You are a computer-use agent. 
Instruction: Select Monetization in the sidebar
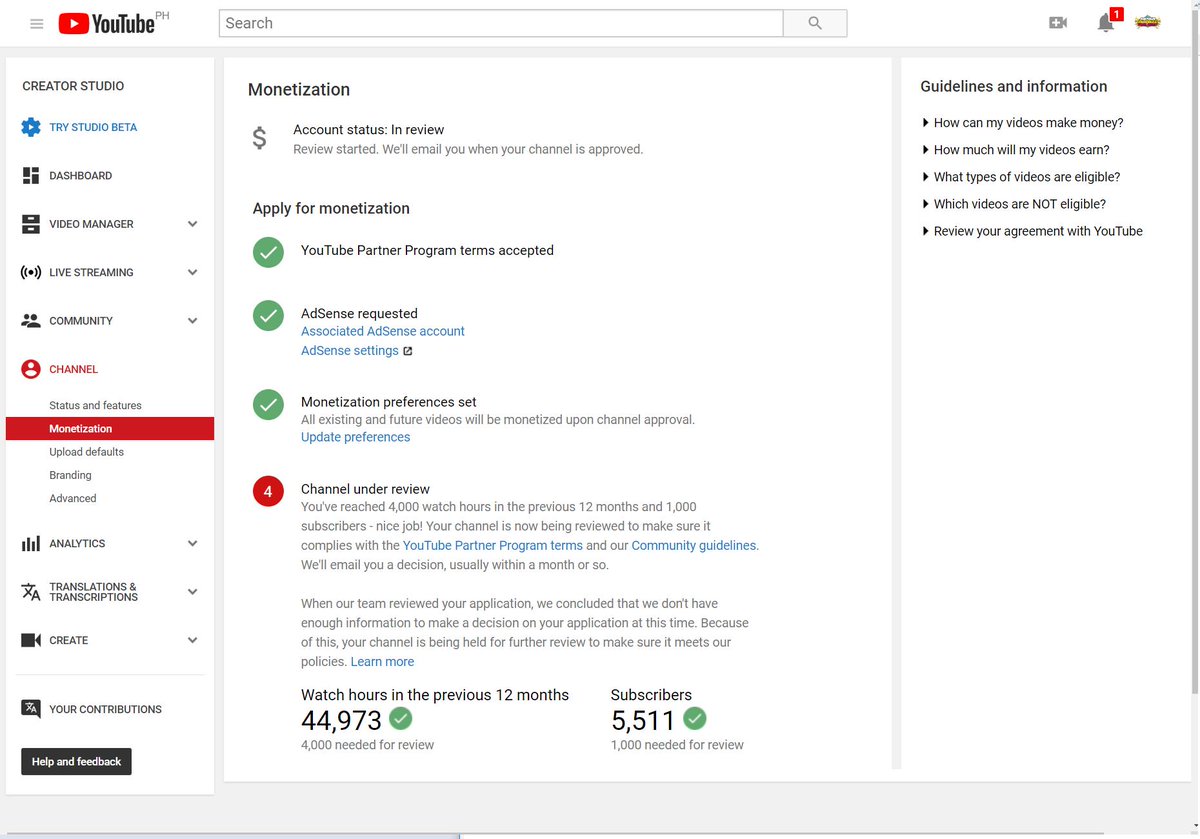click(x=110, y=428)
